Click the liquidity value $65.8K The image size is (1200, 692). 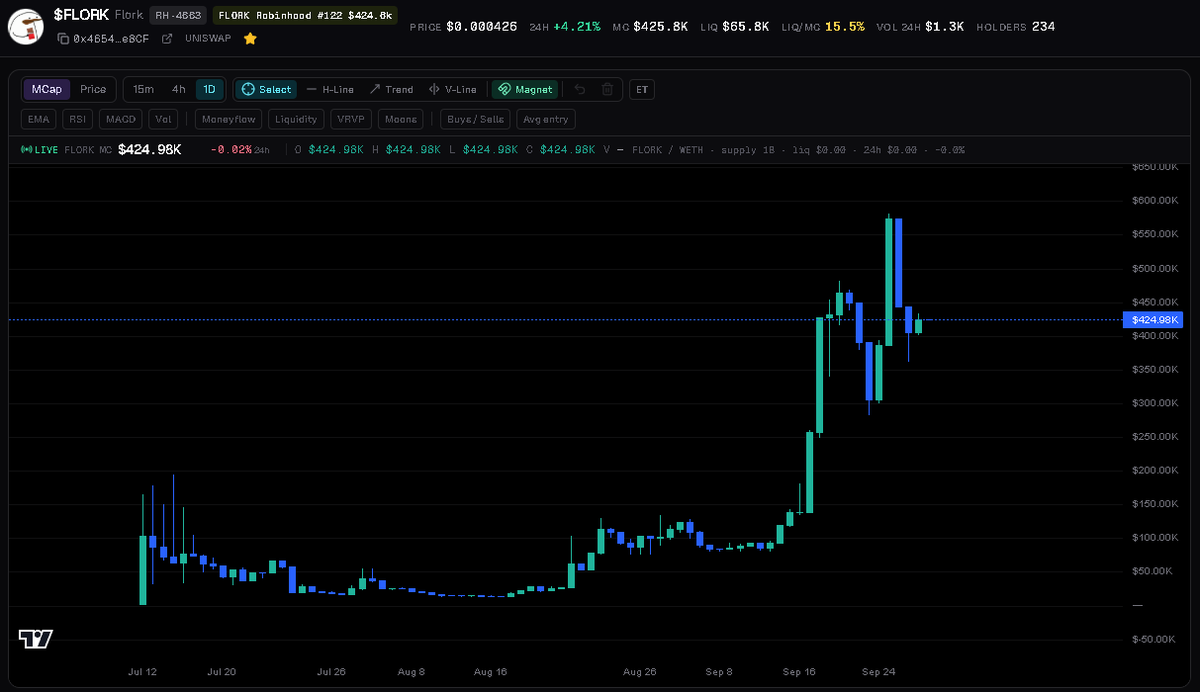pos(745,26)
